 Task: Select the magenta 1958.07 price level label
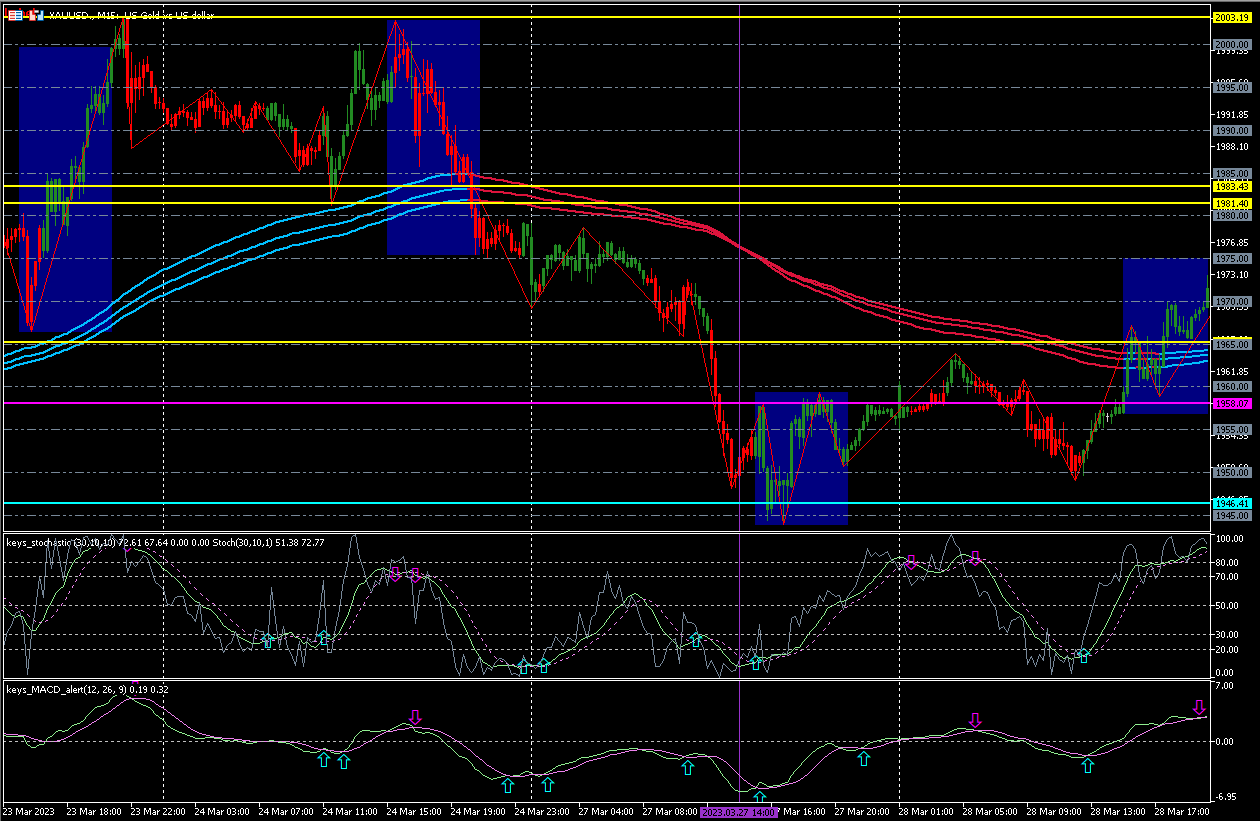tap(1230, 403)
